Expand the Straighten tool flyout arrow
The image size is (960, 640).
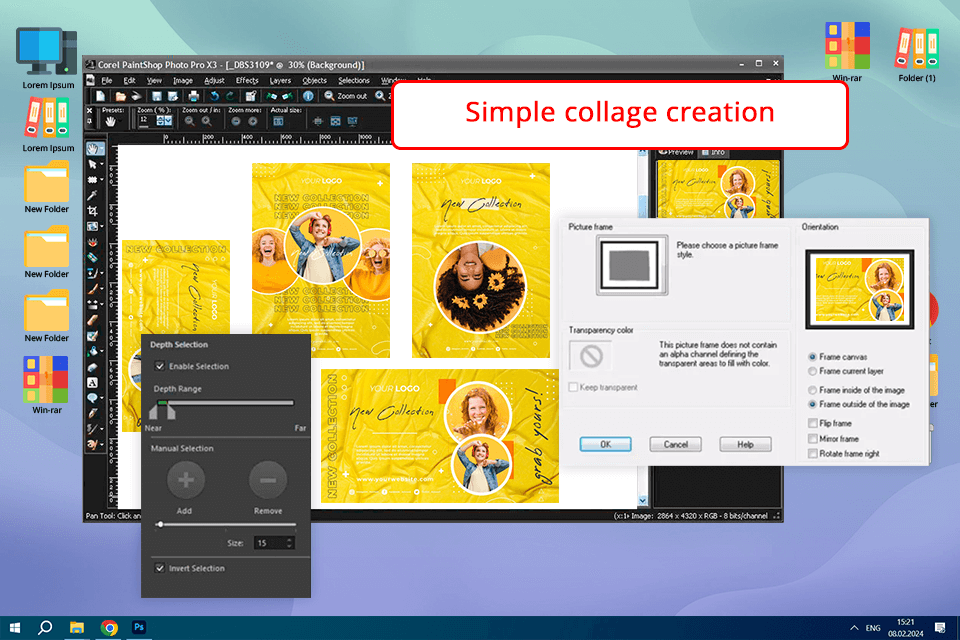pyautogui.click(x=102, y=227)
